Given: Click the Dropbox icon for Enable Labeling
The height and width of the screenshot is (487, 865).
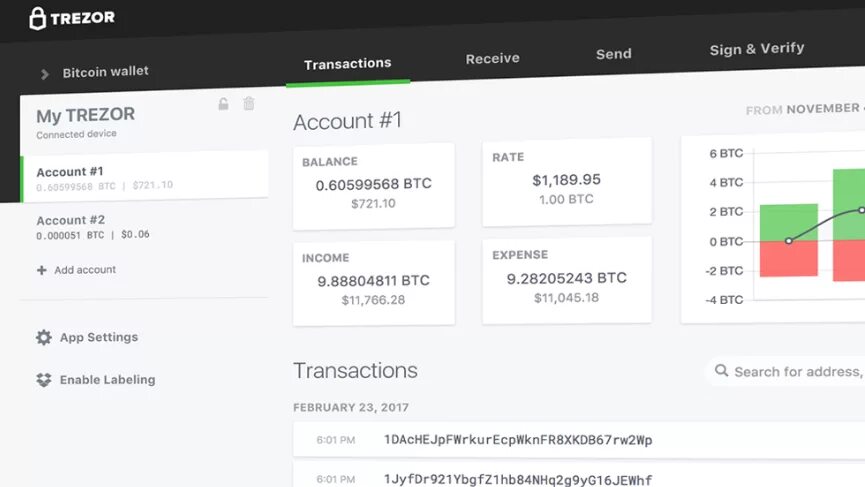Looking at the screenshot, I should click(x=44, y=379).
